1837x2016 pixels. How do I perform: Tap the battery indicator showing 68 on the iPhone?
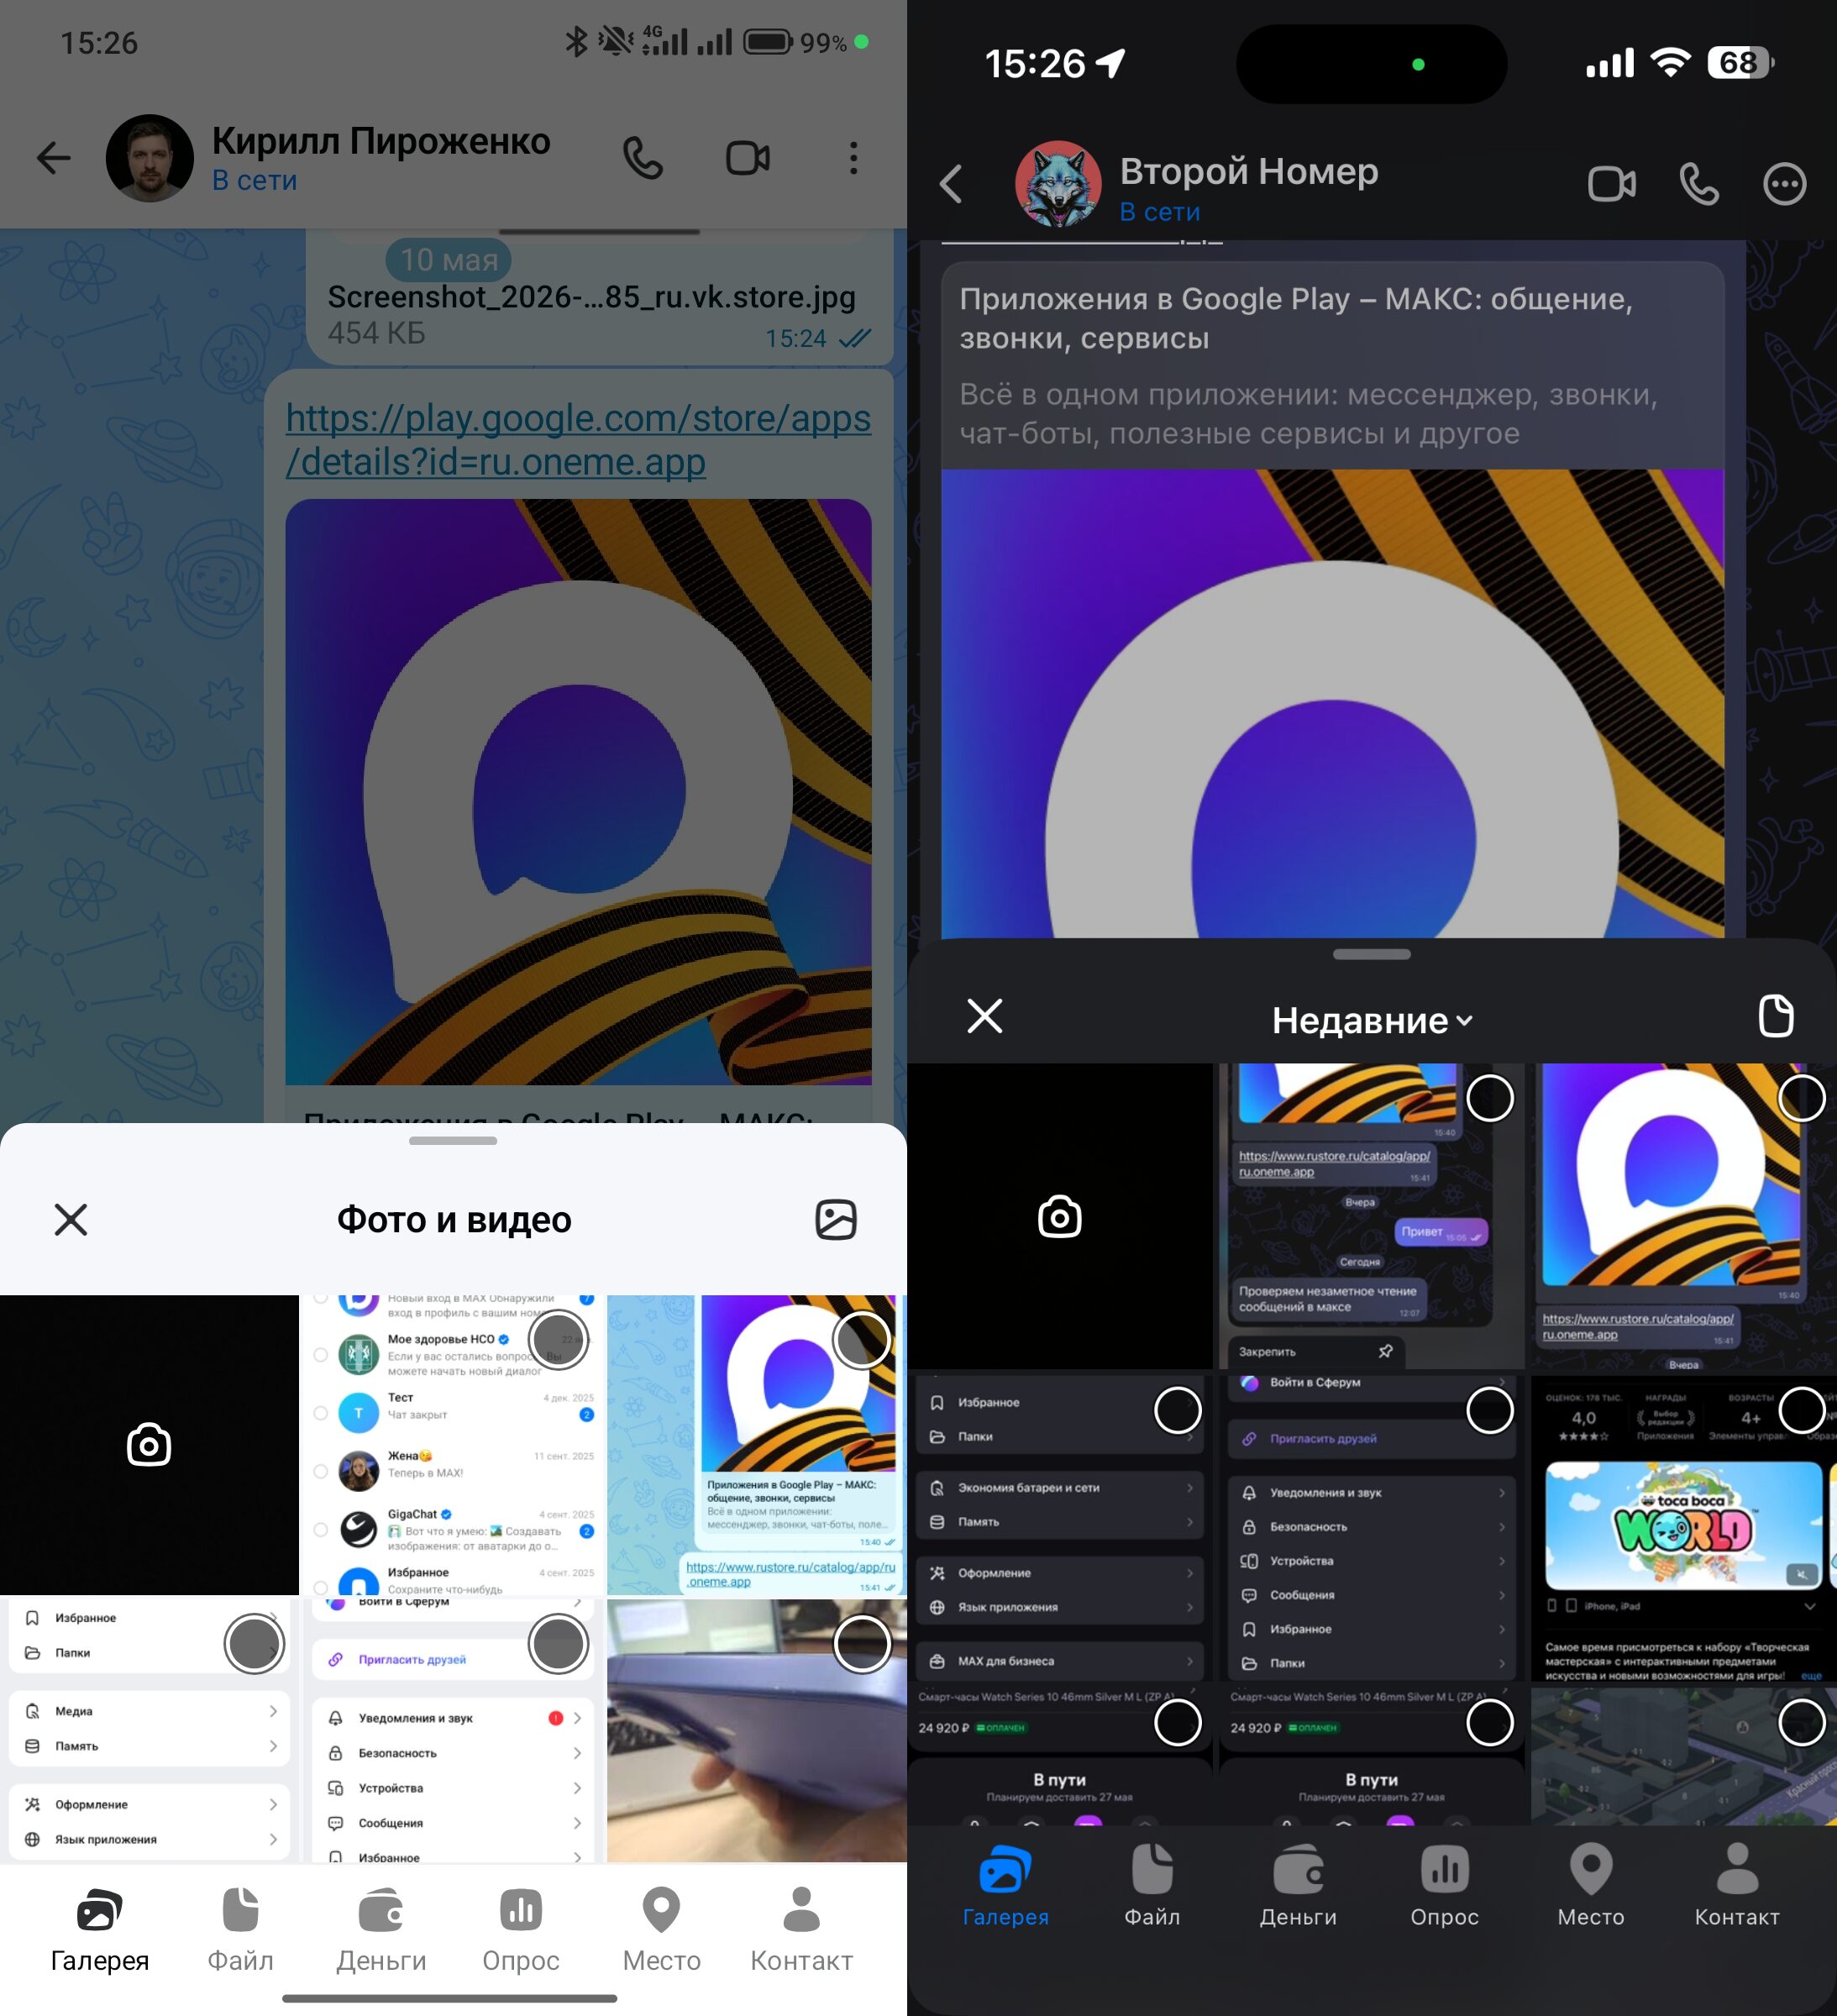[x=1741, y=63]
